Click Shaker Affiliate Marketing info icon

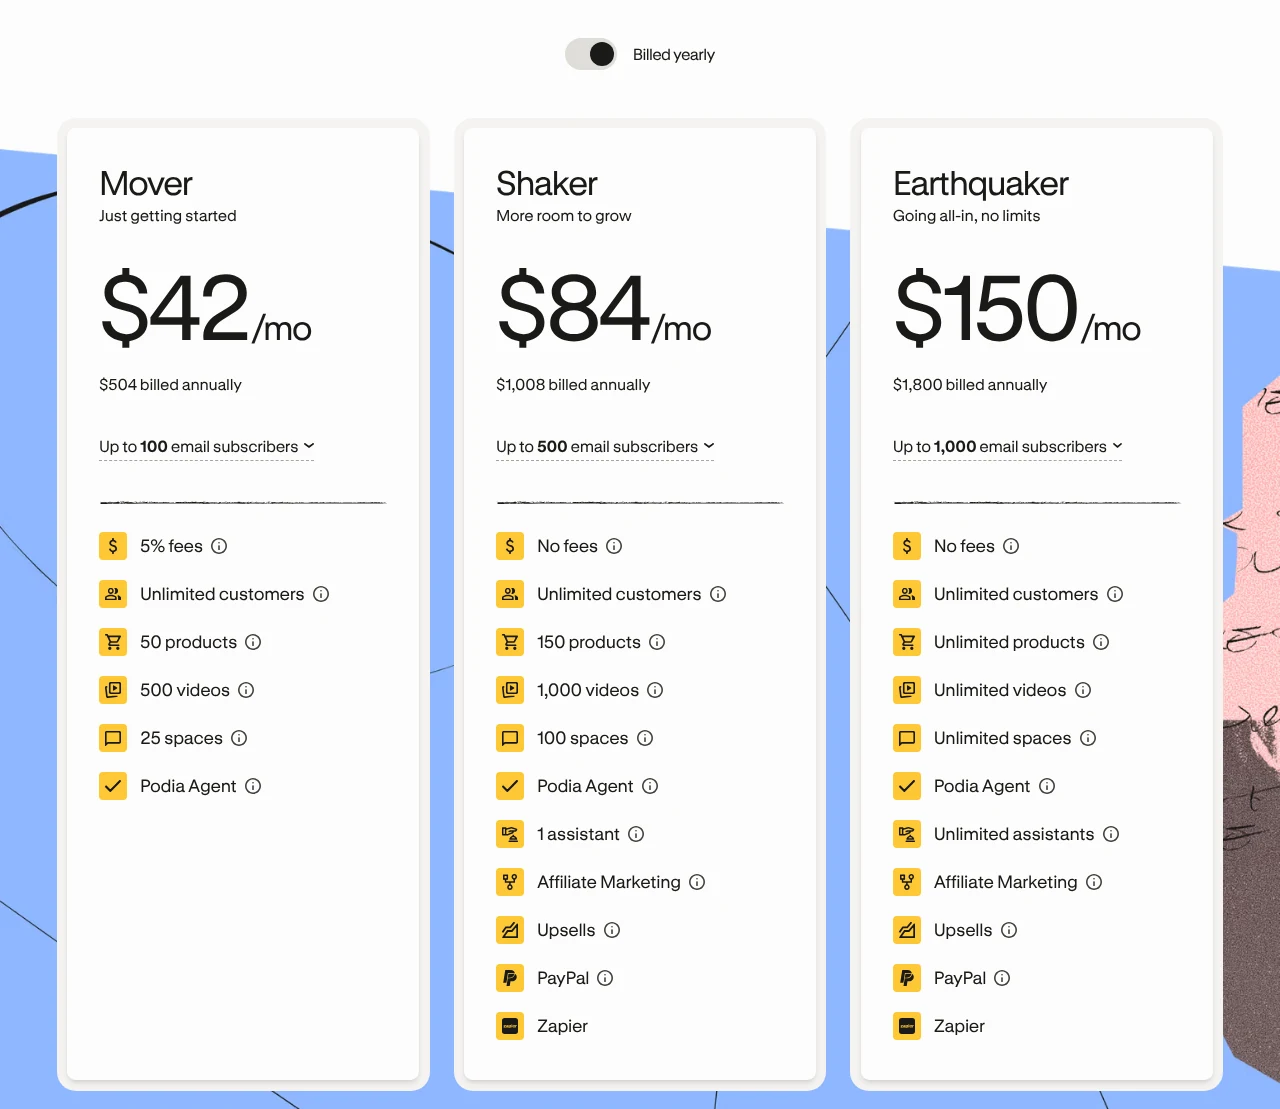point(697,882)
